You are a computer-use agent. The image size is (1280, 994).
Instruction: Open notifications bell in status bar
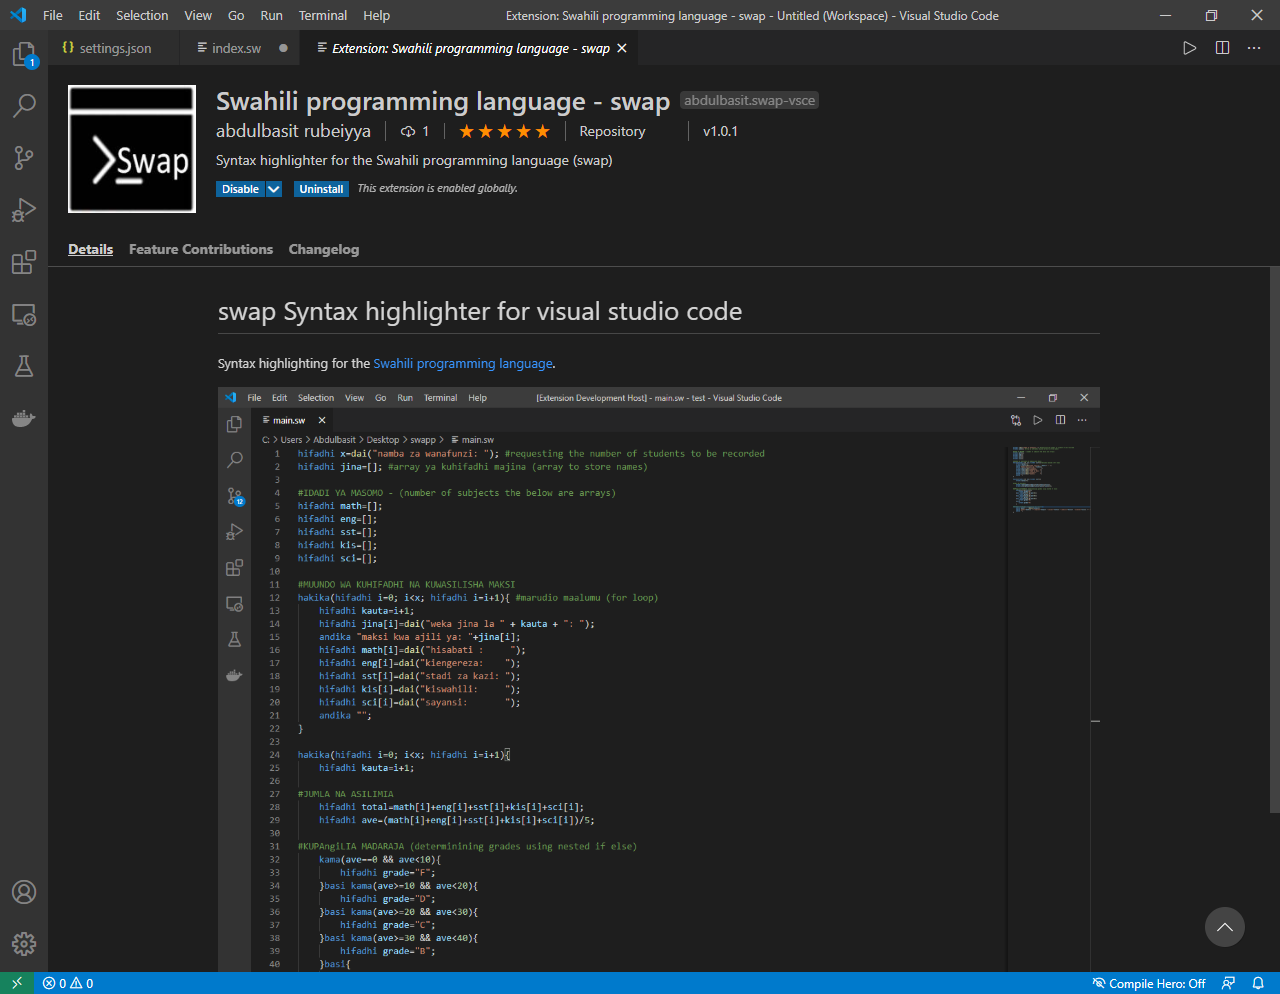1258,983
